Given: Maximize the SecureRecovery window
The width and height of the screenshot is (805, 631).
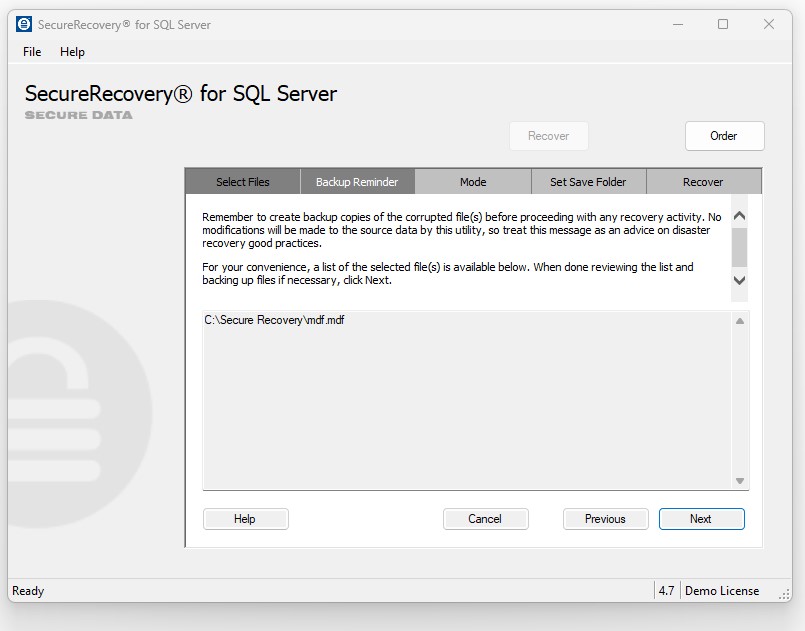Looking at the screenshot, I should tap(723, 24).
